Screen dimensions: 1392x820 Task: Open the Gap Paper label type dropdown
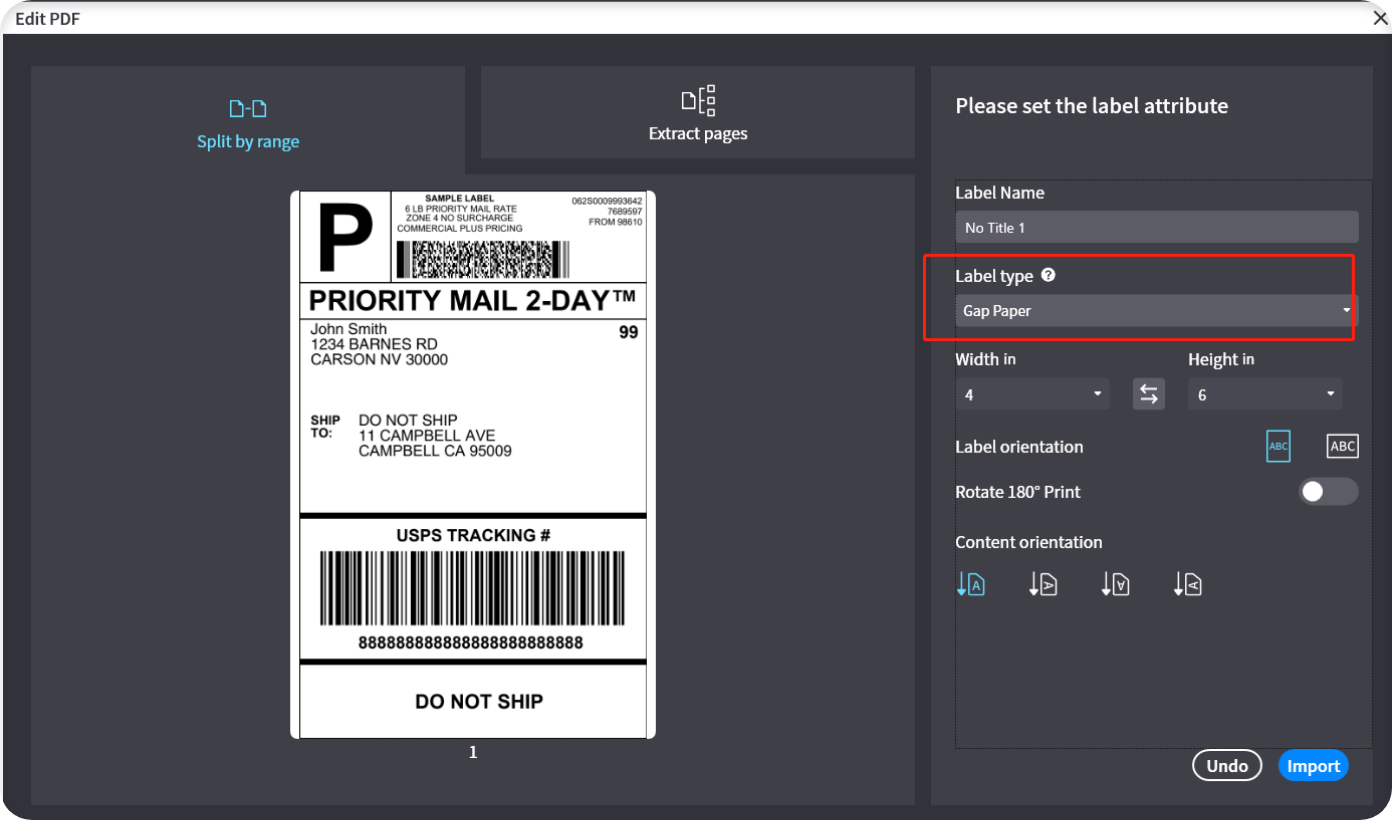point(1157,311)
